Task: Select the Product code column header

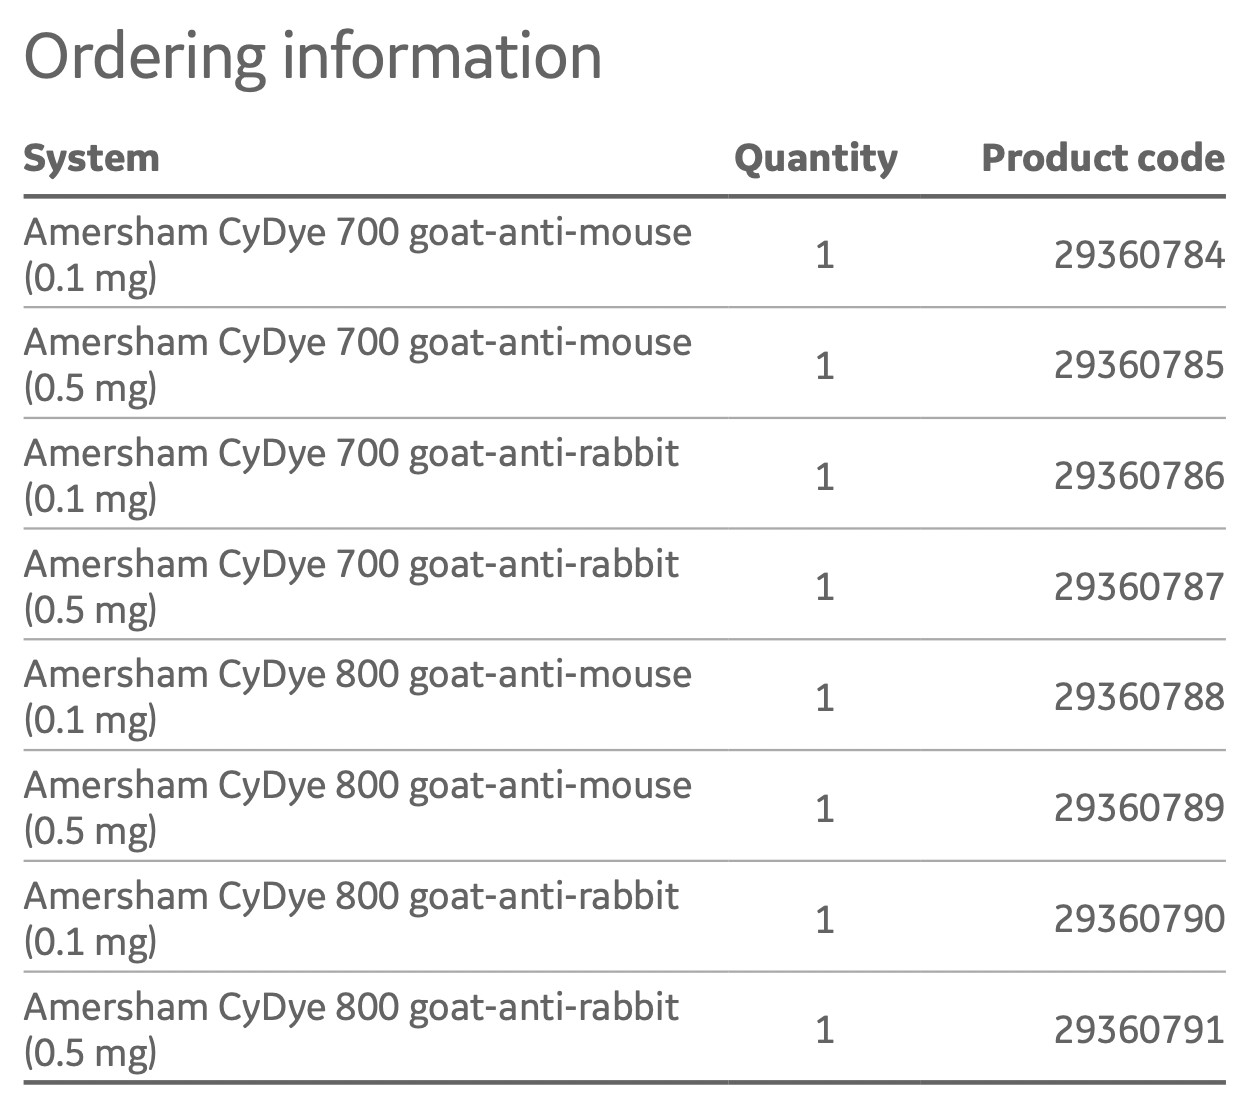Action: [x=1103, y=158]
